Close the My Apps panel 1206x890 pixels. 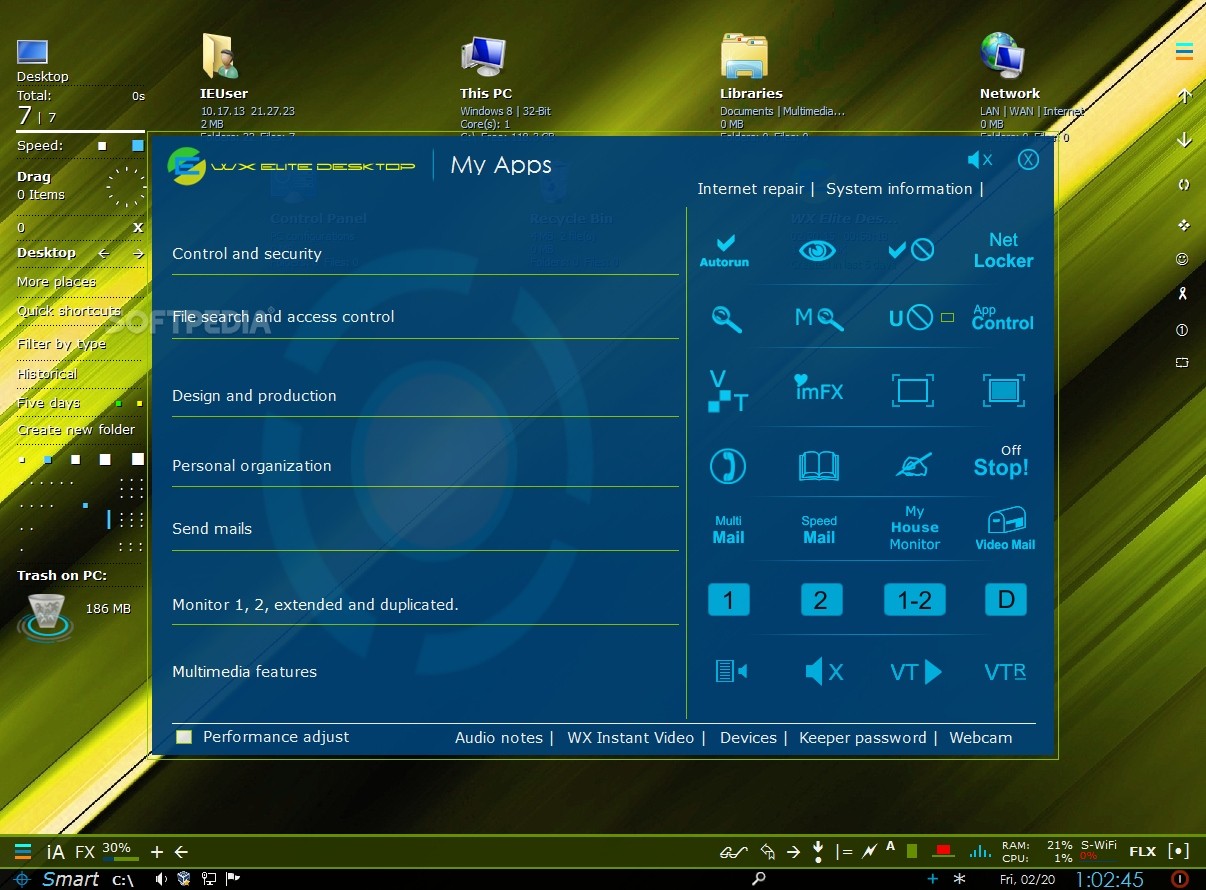(1028, 160)
